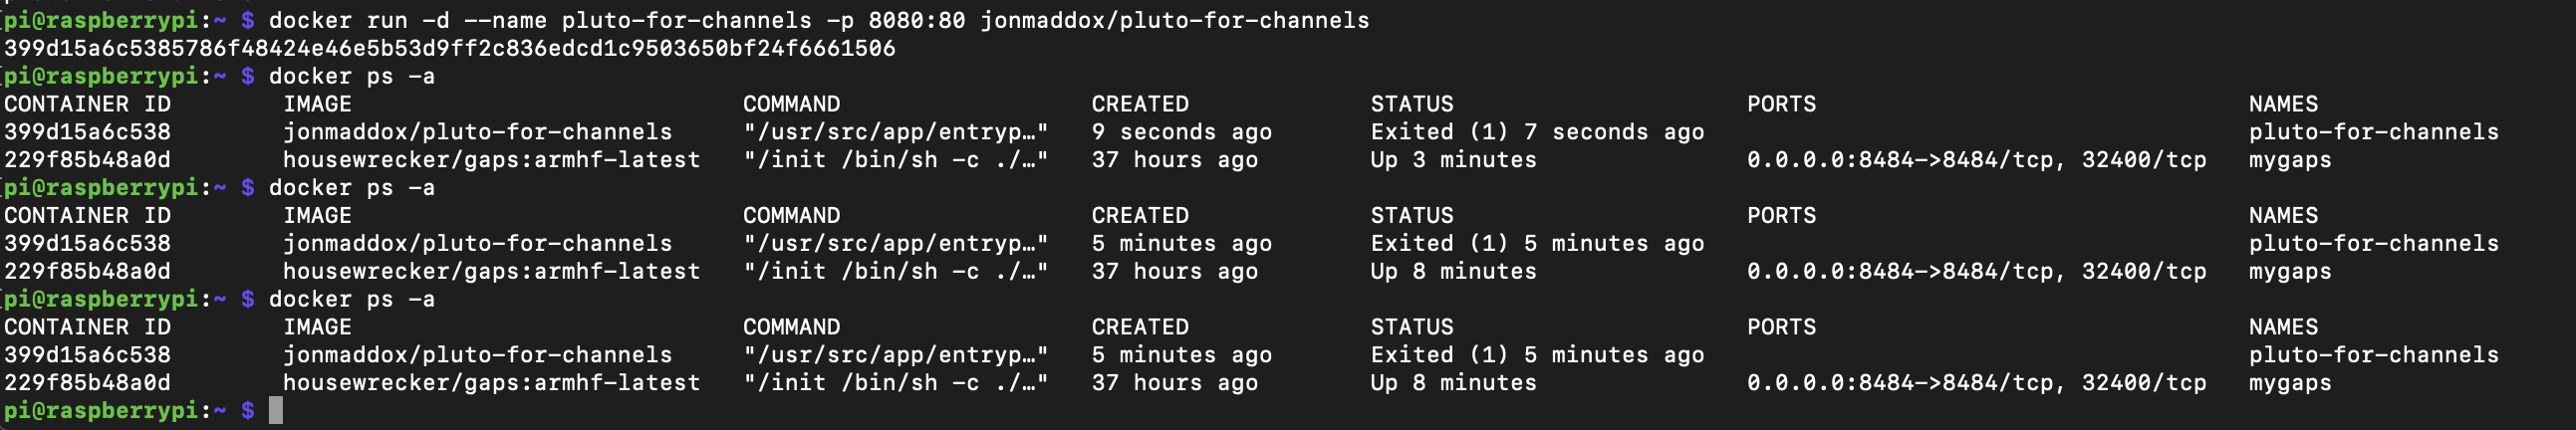Click the -p flag in docker run command
This screenshot has height=430, width=2576.
(839, 20)
